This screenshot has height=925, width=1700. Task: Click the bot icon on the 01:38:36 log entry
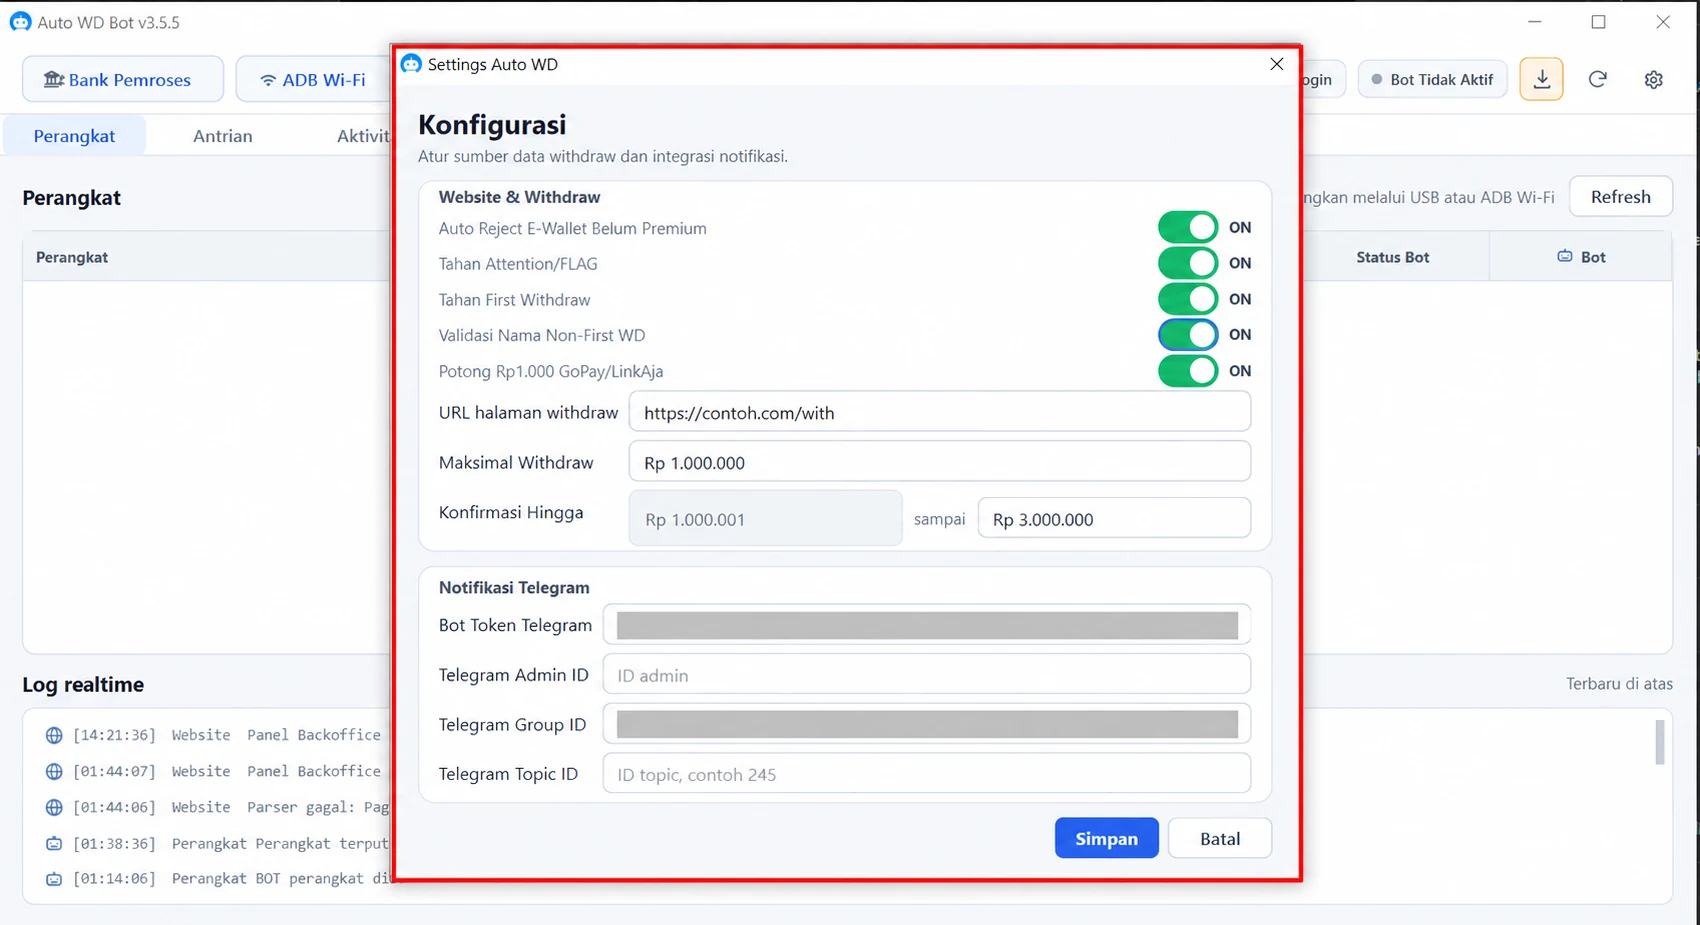pos(54,843)
